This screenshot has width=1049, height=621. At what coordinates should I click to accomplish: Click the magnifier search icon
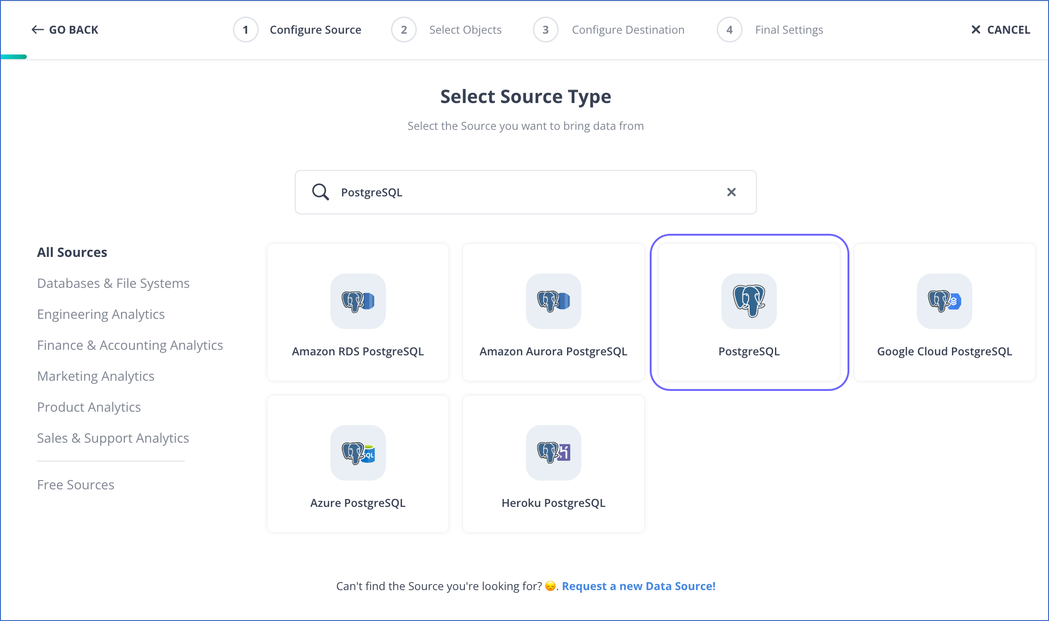tap(320, 192)
